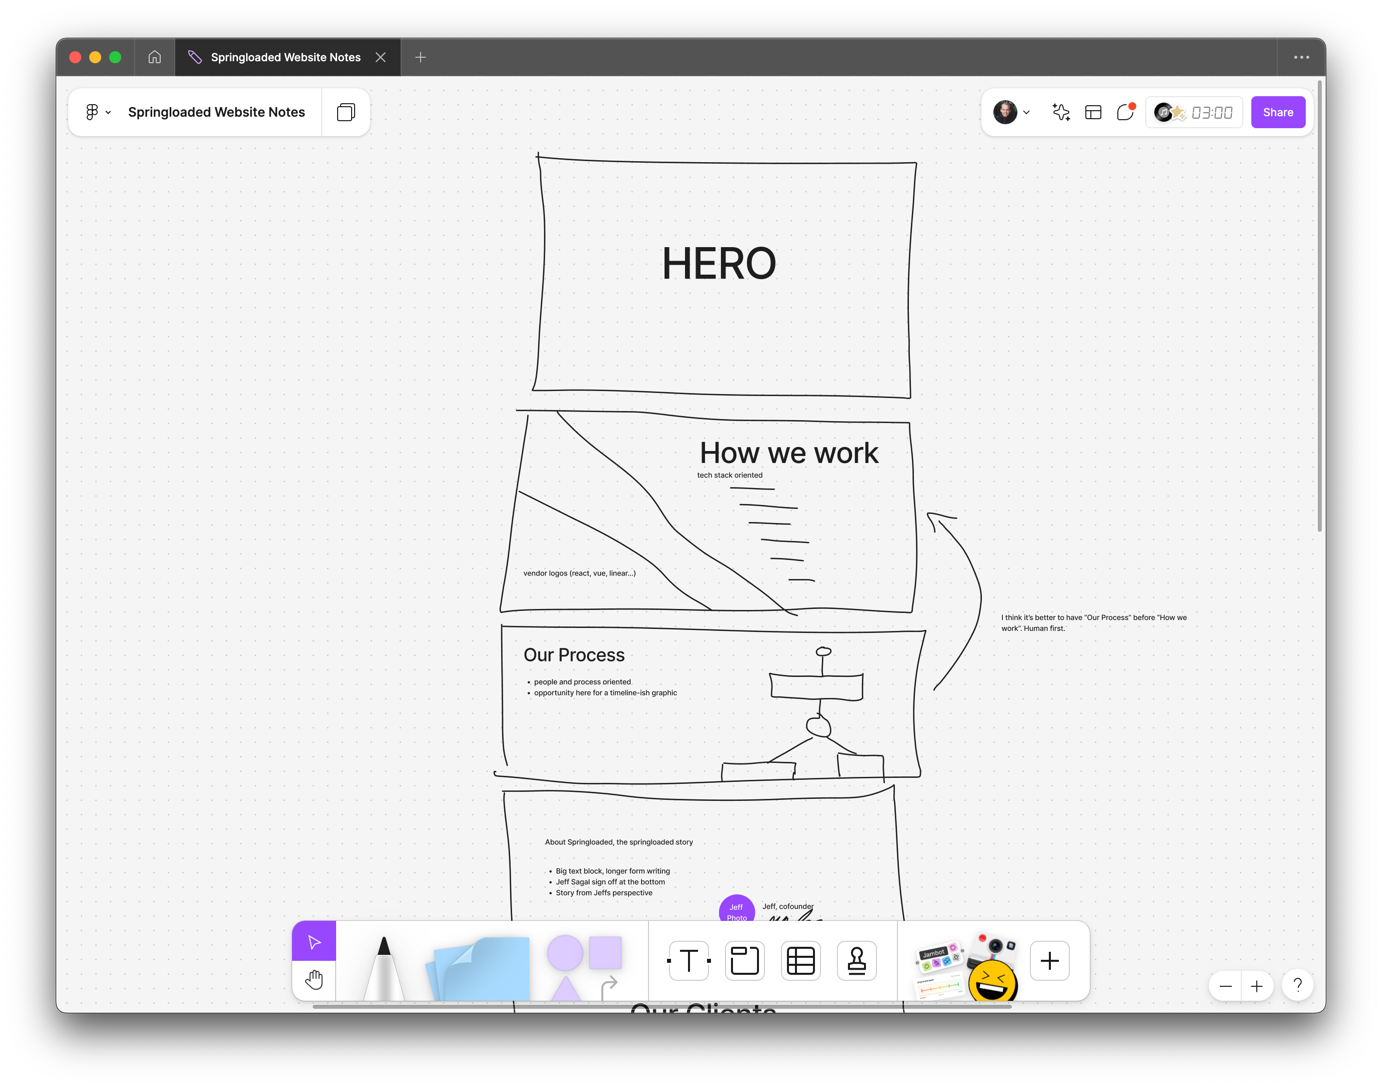Pick the Stamp tool
This screenshot has height=1087, width=1382.
coord(857,960)
